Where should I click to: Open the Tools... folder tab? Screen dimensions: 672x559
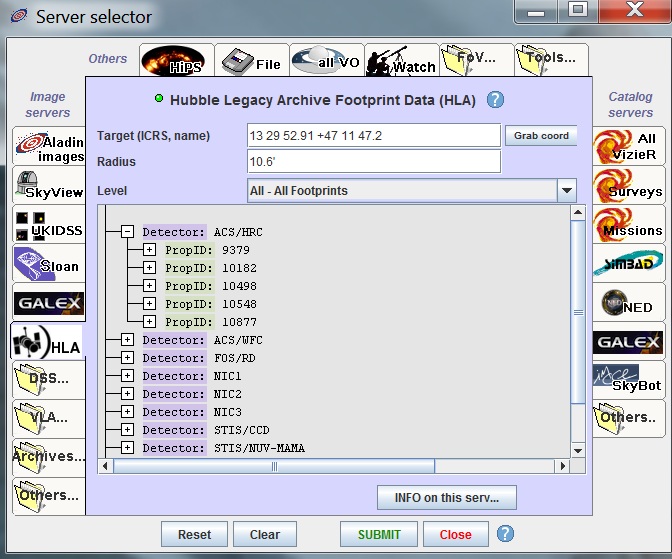click(552, 60)
